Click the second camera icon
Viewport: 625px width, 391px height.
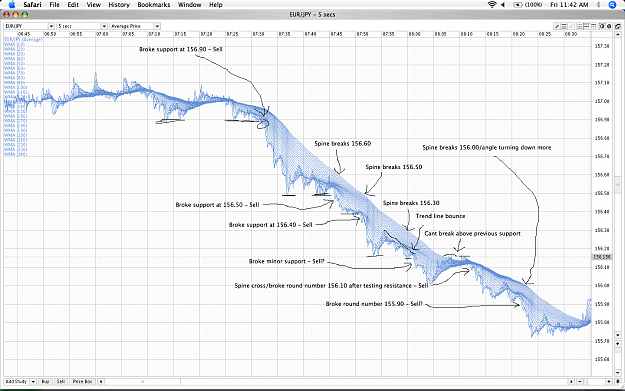[609, 26]
